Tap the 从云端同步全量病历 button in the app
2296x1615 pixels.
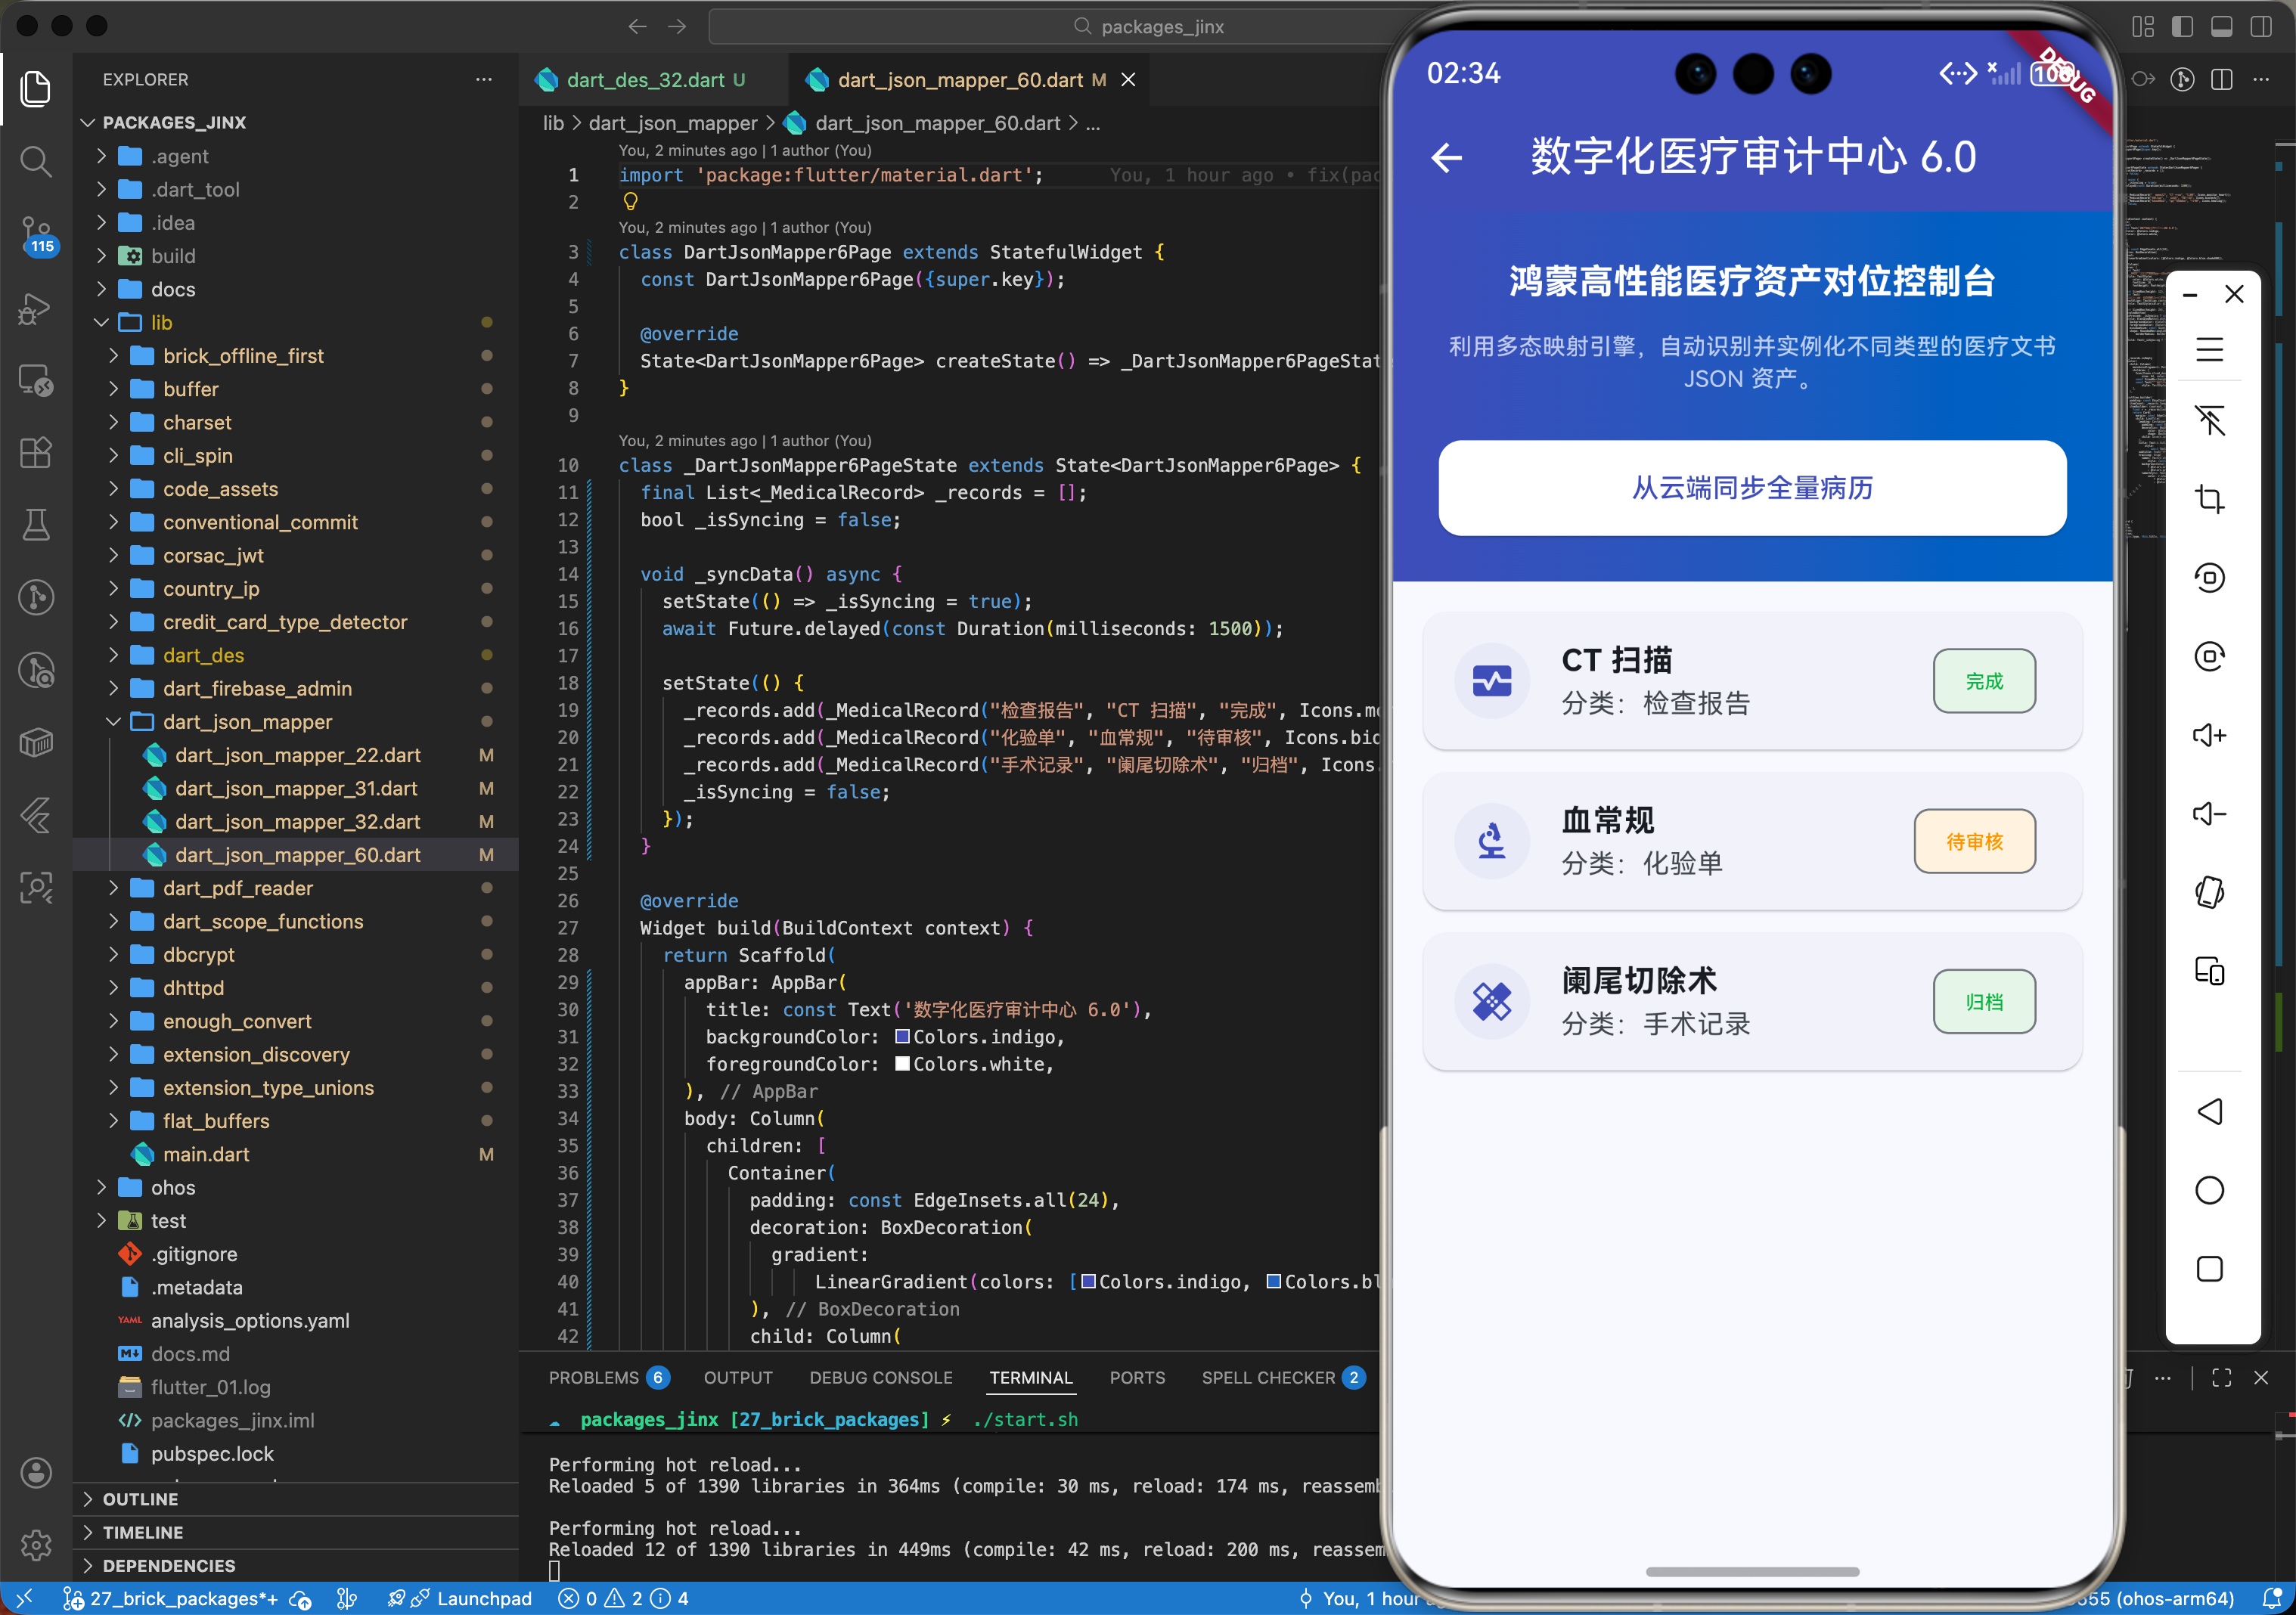pyautogui.click(x=1751, y=488)
